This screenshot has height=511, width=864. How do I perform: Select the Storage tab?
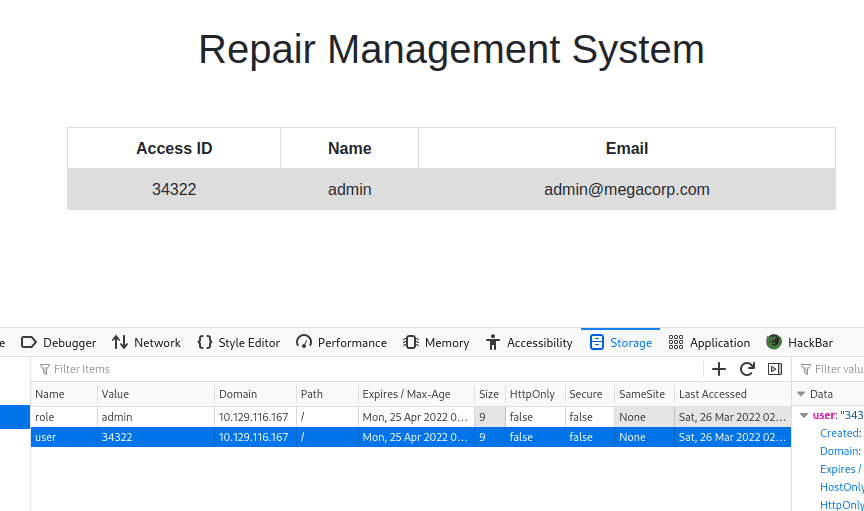coord(621,342)
